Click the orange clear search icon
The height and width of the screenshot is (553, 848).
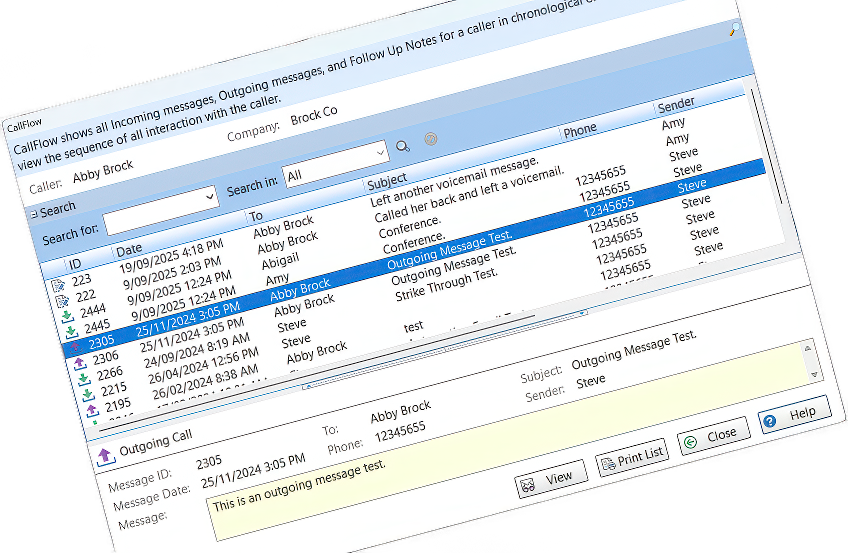[x=430, y=139]
